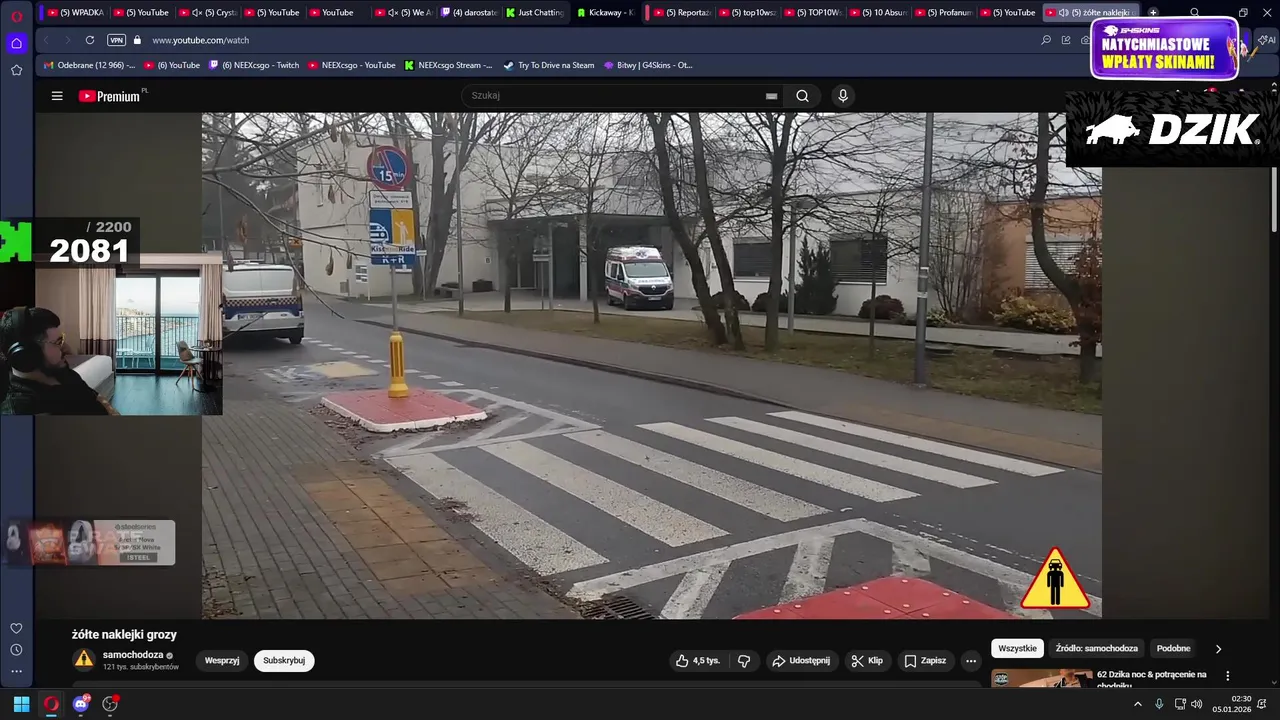The height and width of the screenshot is (720, 1280).
Task: Take snapshot with camera icon in address bar
Action: coord(1085,40)
